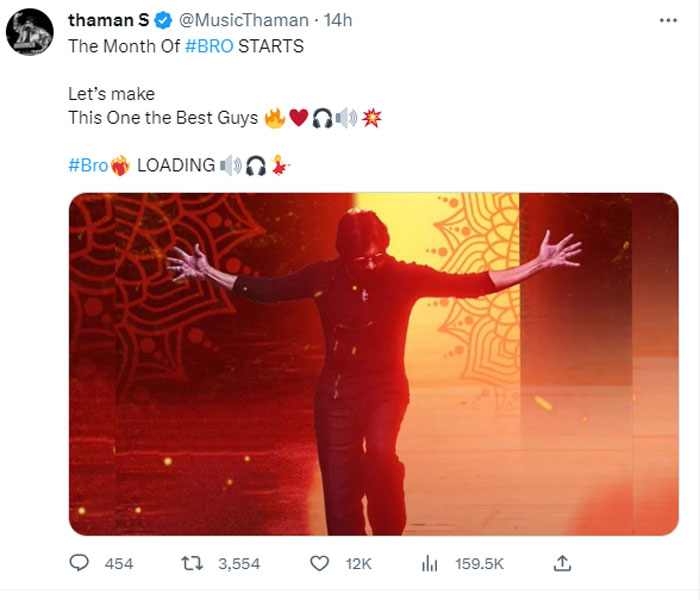Viewport: 700px width, 600px height.
Task: Click the tweet text 'Let's make'
Action: (x=111, y=94)
